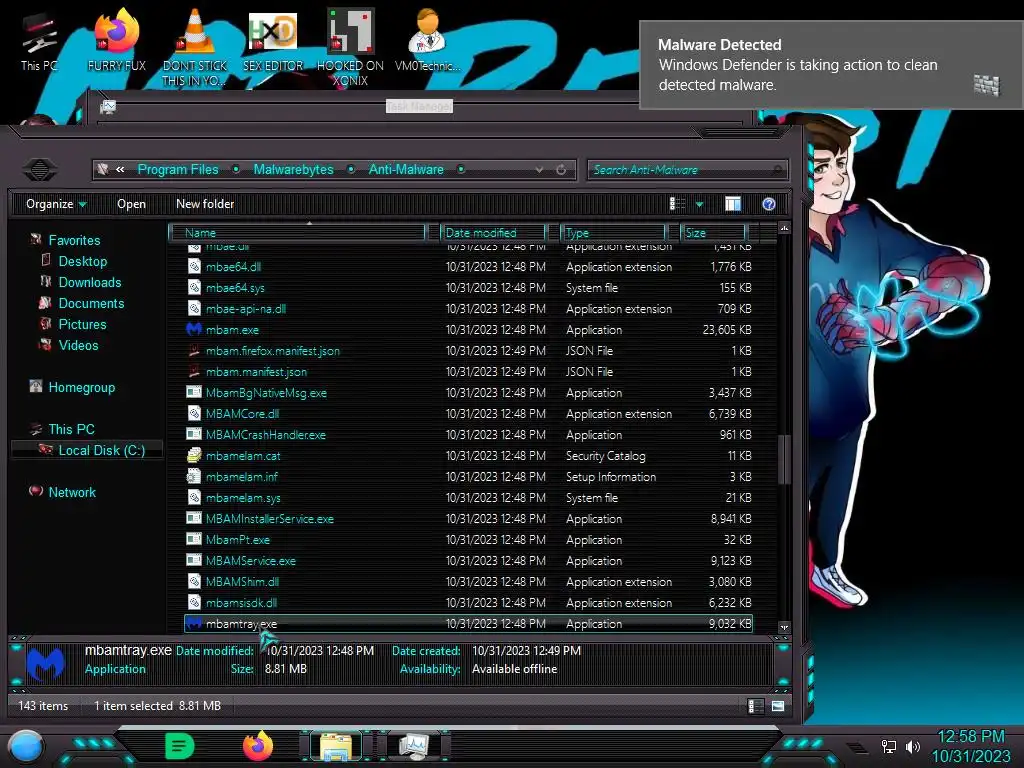Select the mbamtray.exe file icon
Screen dimensions: 1024x768
pos(194,624)
